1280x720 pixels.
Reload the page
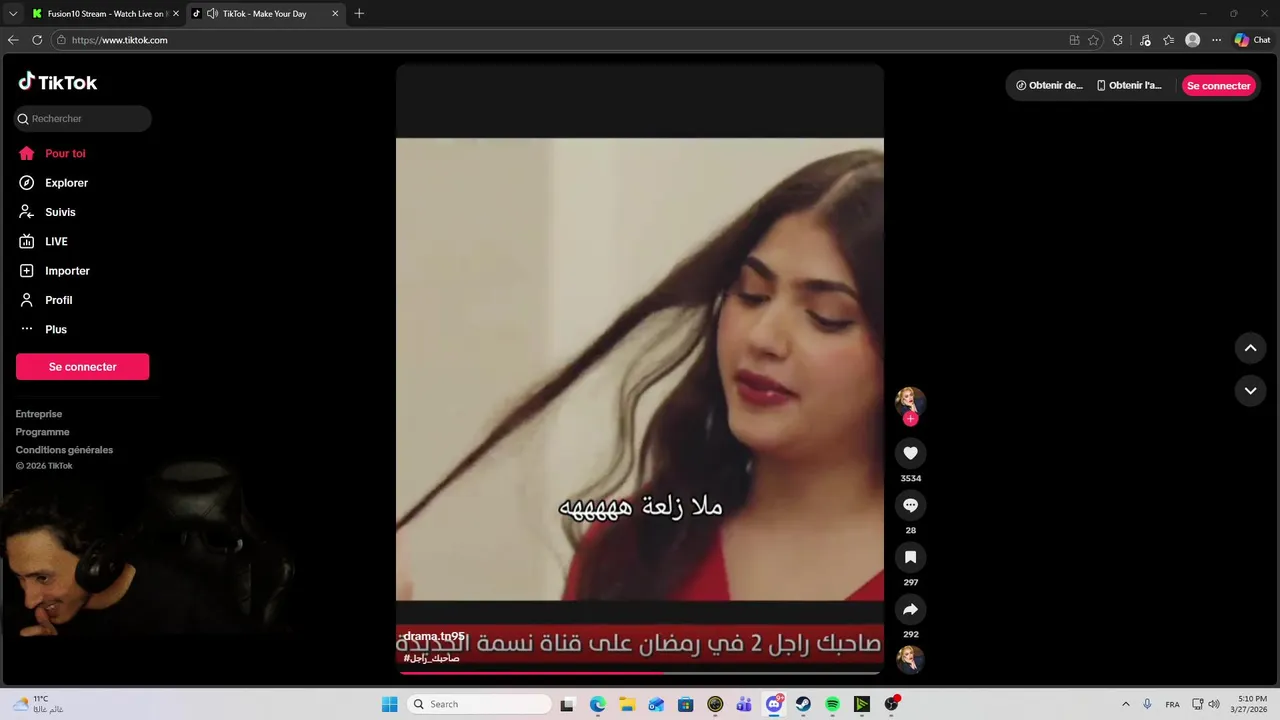click(x=37, y=40)
